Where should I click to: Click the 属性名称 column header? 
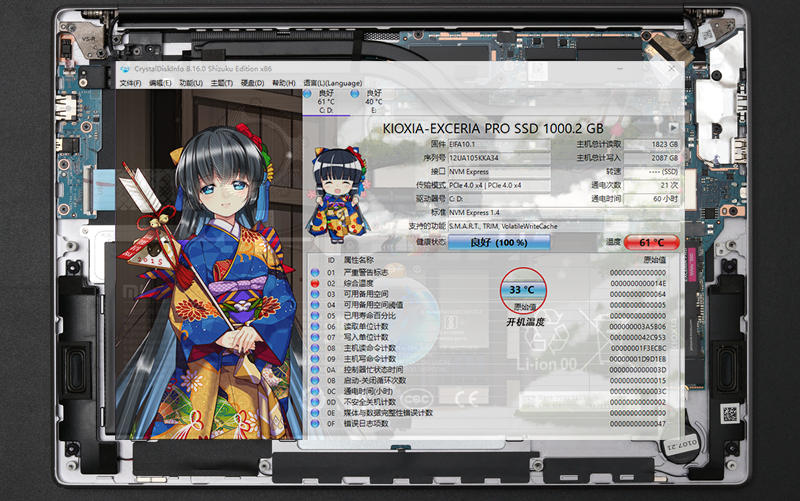pos(358,260)
